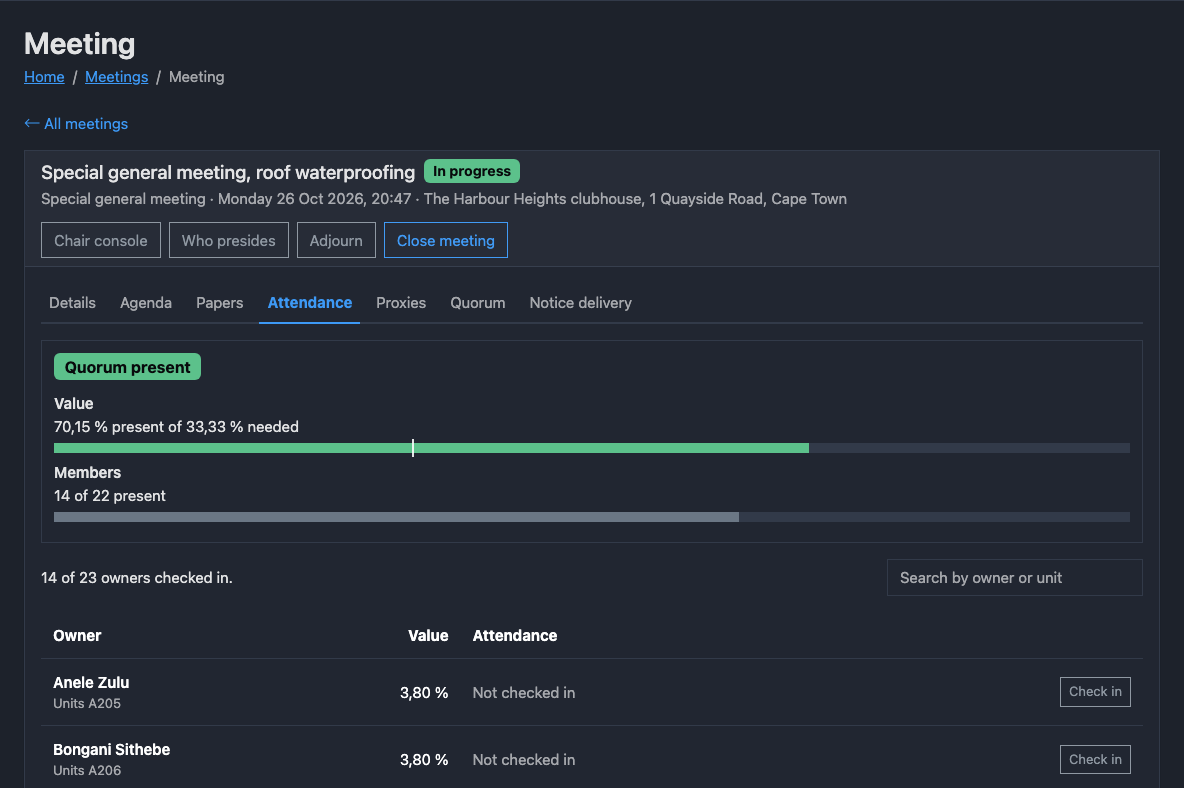Select the Anele Zulu owner name
Image resolution: width=1184 pixels, height=788 pixels.
coord(91,682)
